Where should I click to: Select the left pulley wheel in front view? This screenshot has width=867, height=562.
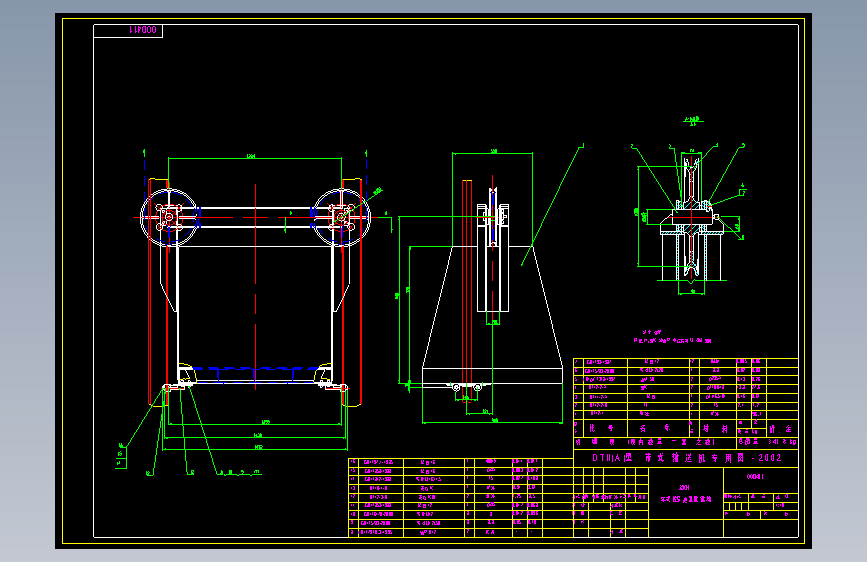169,217
